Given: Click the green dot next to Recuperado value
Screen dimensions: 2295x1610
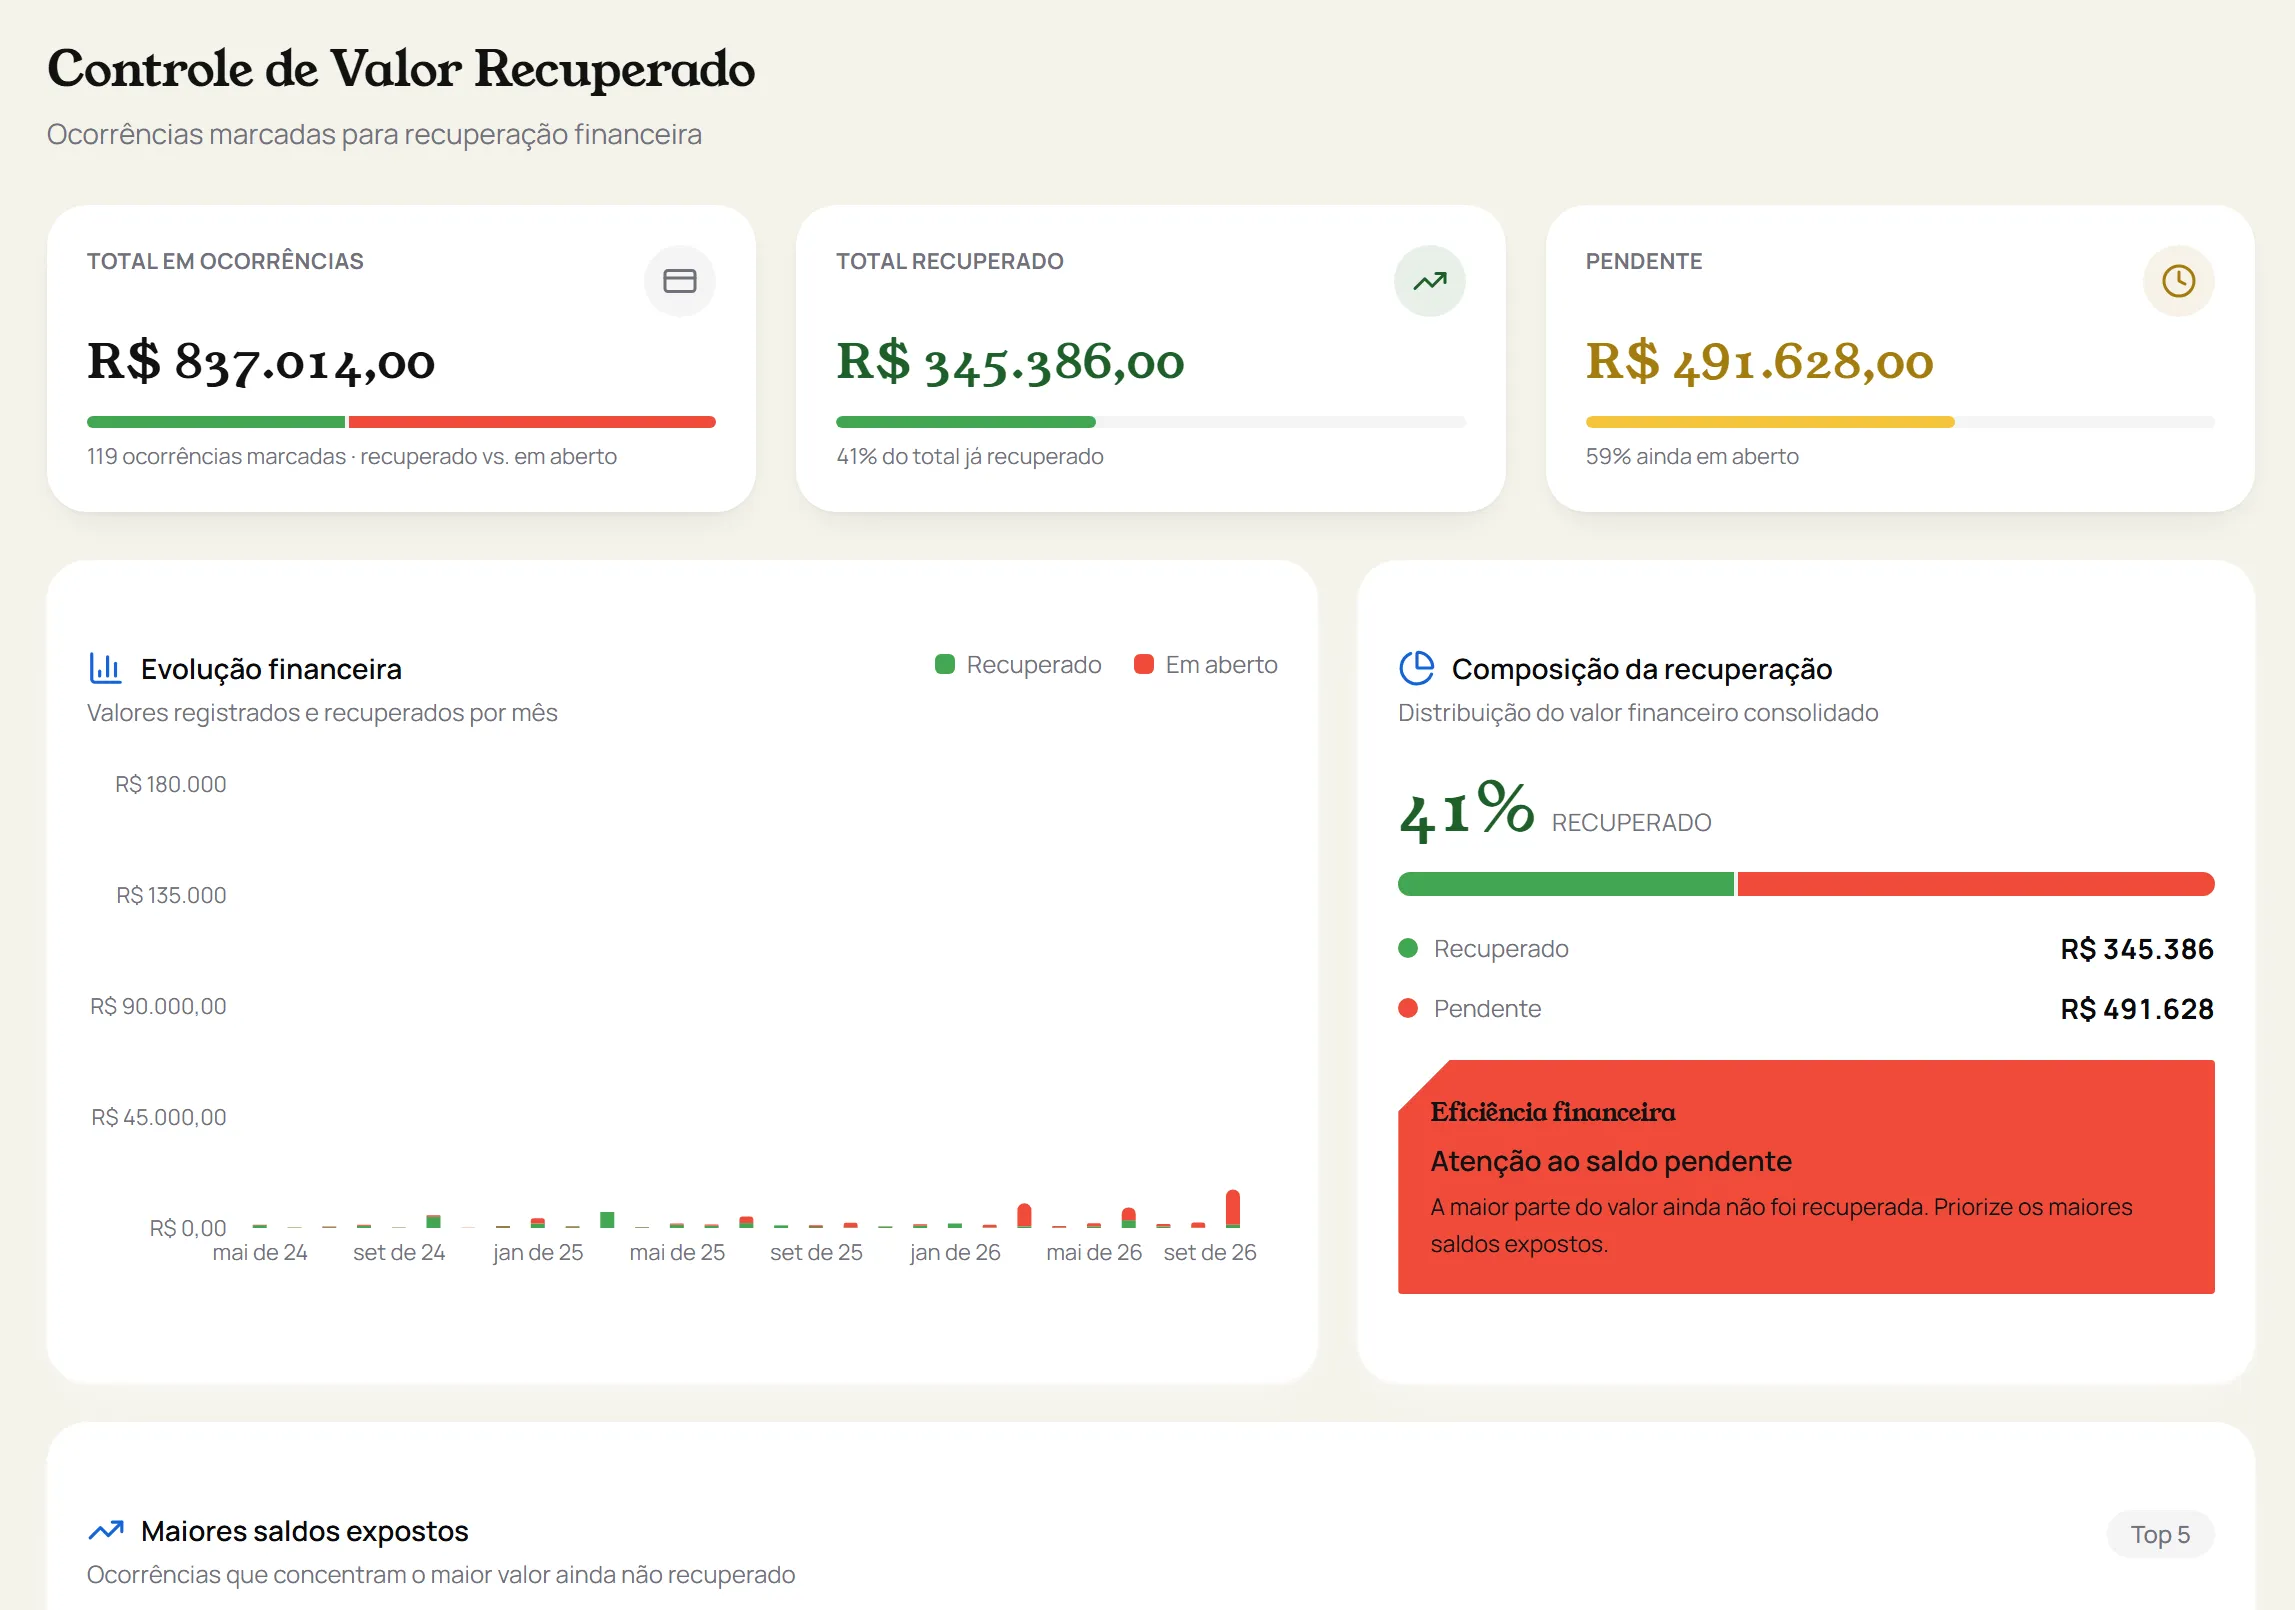Looking at the screenshot, I should click(x=1408, y=948).
